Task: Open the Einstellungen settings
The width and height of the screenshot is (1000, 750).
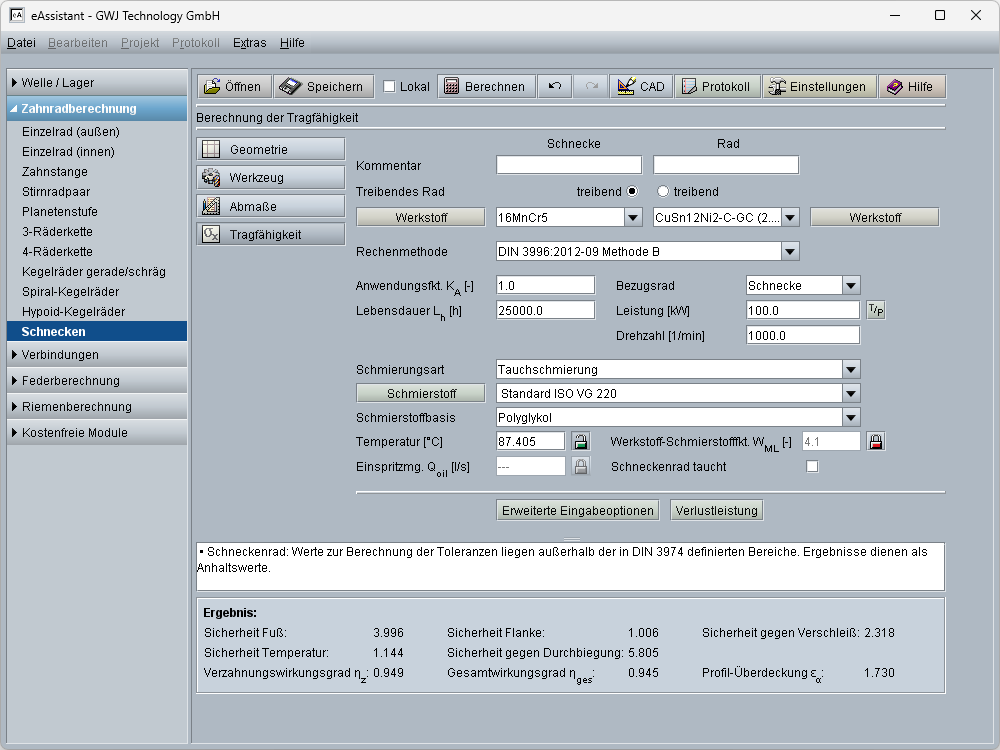Action: 817,87
